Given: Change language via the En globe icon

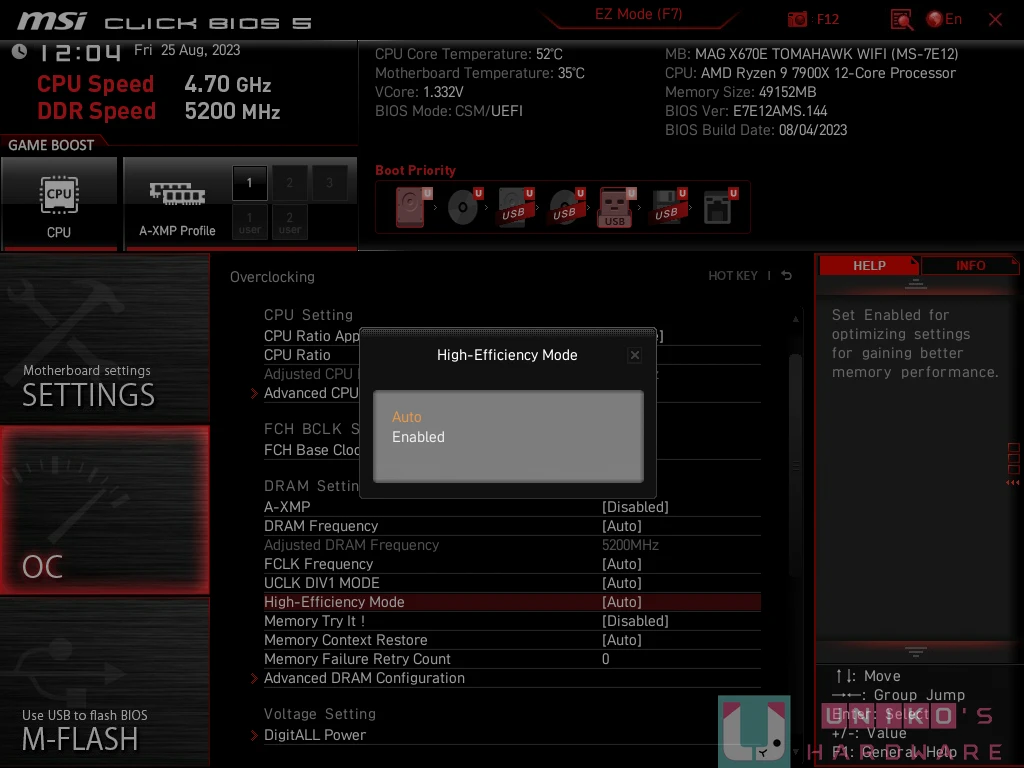Looking at the screenshot, I should coord(944,19).
